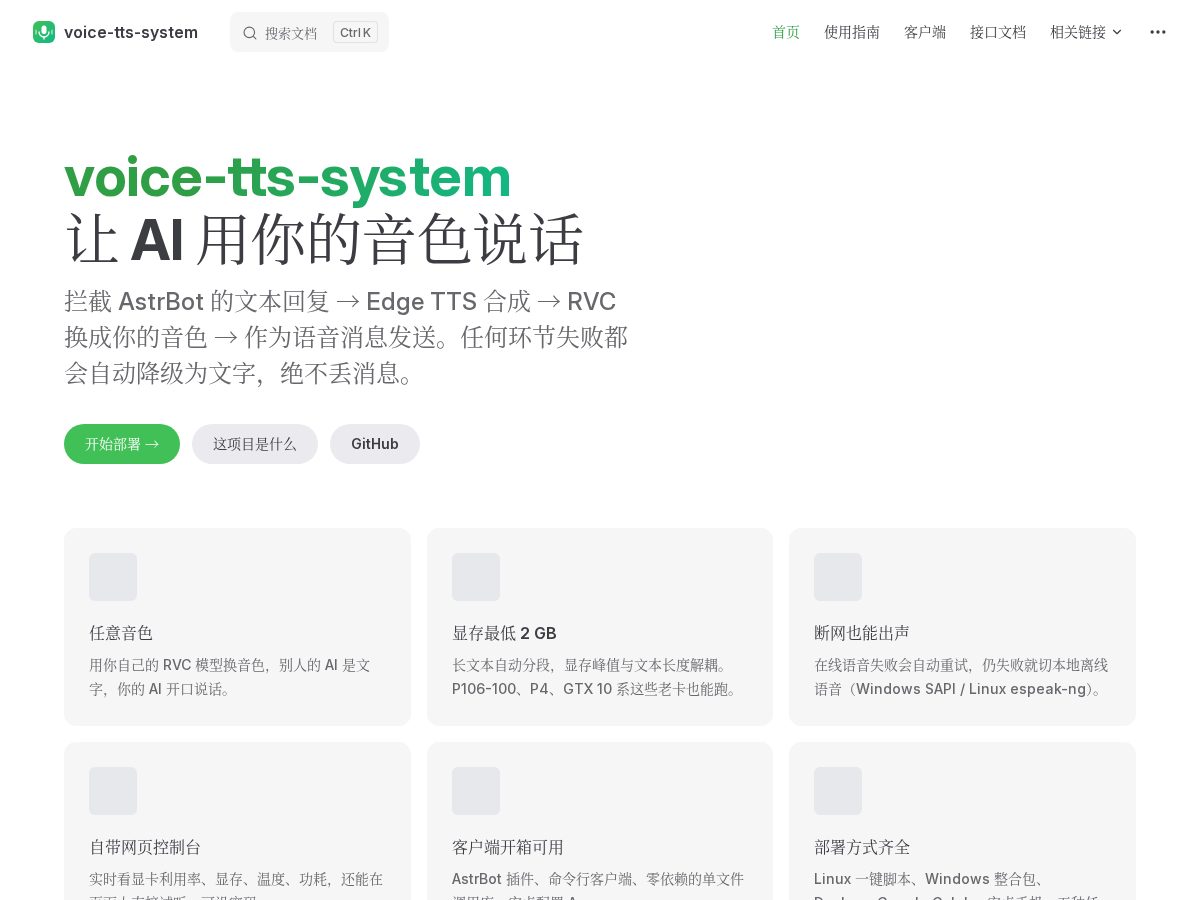Click the 自带网页控制台 card icon placeholder
The image size is (1200, 900).
click(x=113, y=791)
